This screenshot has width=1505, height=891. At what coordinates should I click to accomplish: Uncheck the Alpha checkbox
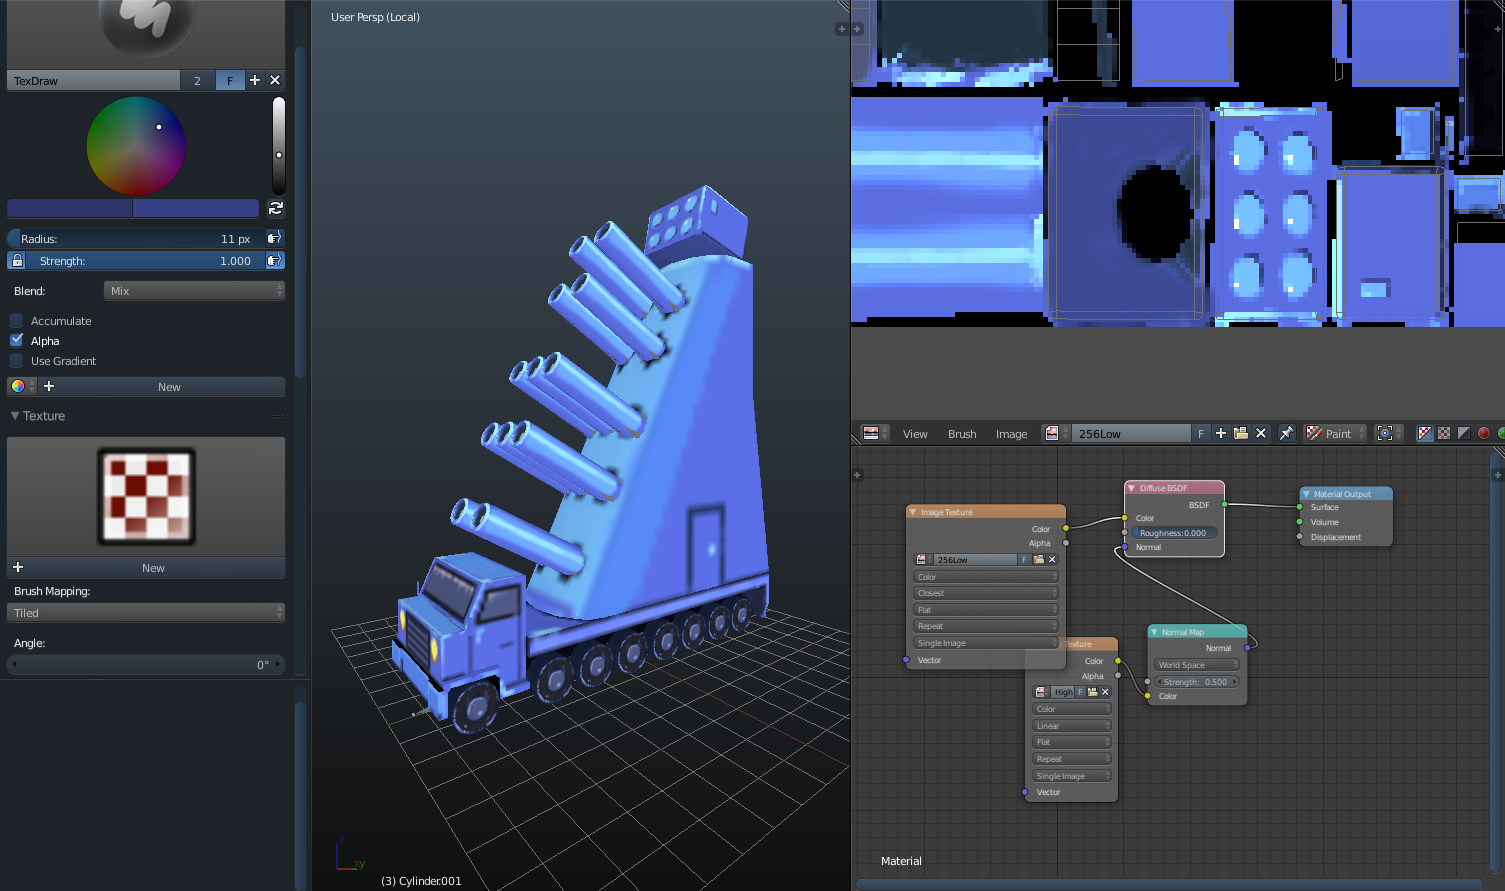(x=16, y=341)
